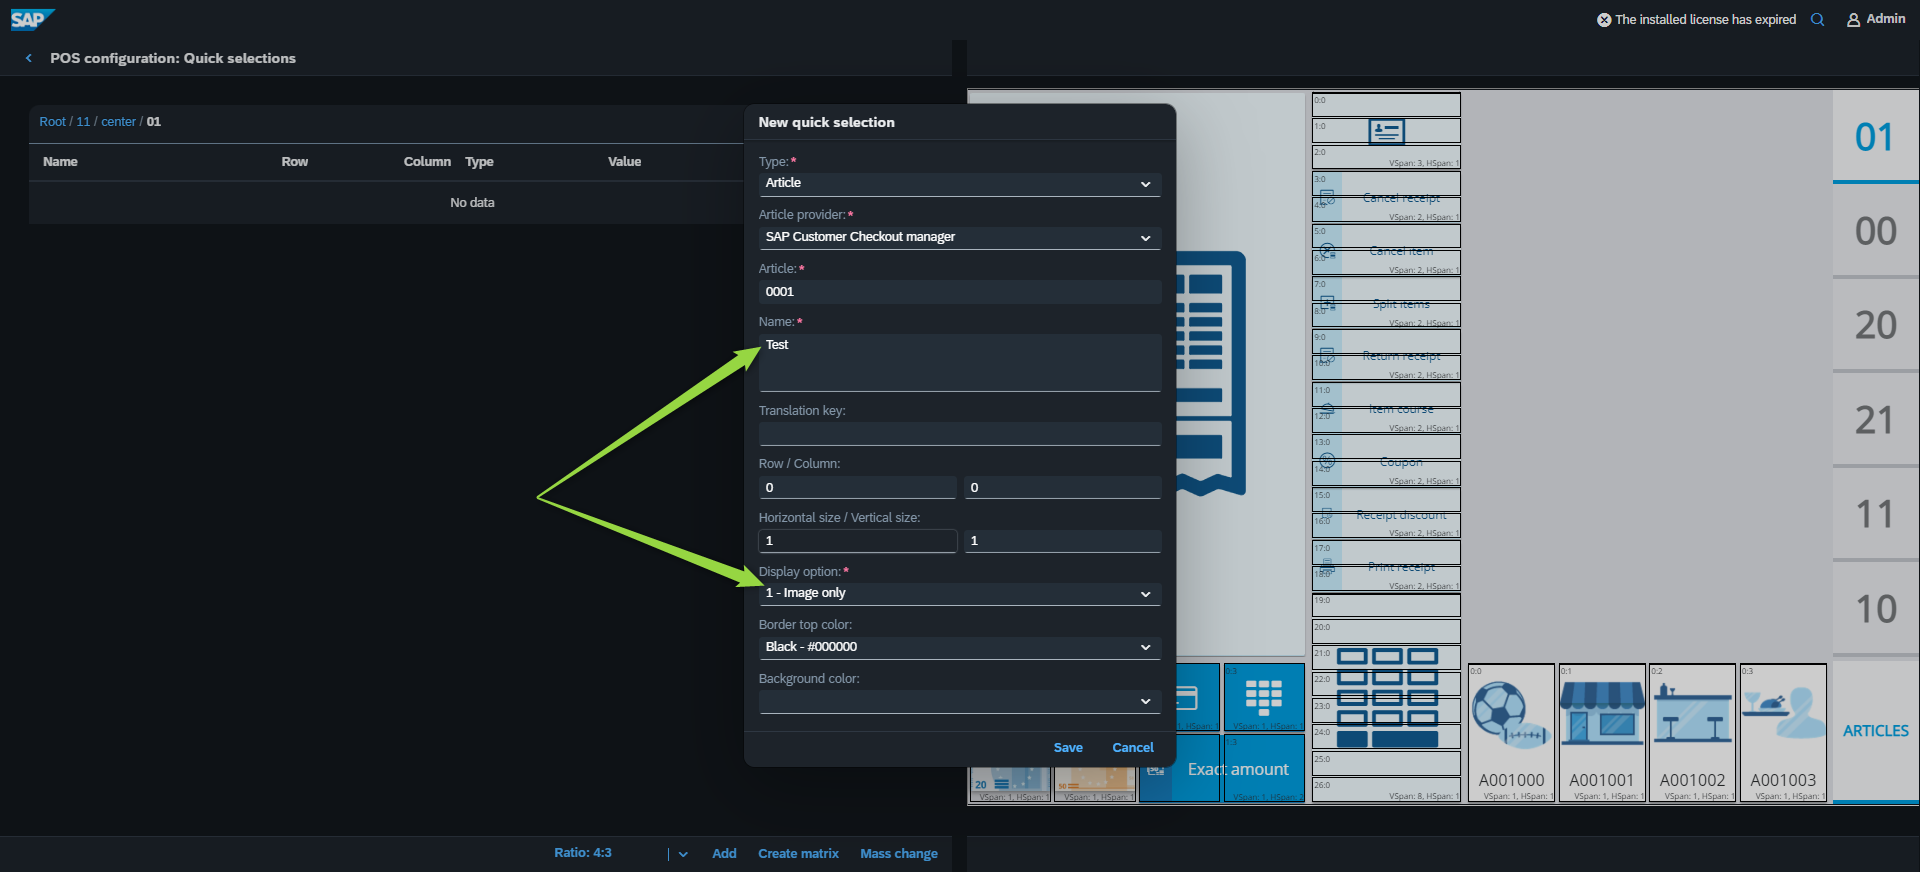
Task: Open the Article provider dropdown
Action: coord(959,238)
